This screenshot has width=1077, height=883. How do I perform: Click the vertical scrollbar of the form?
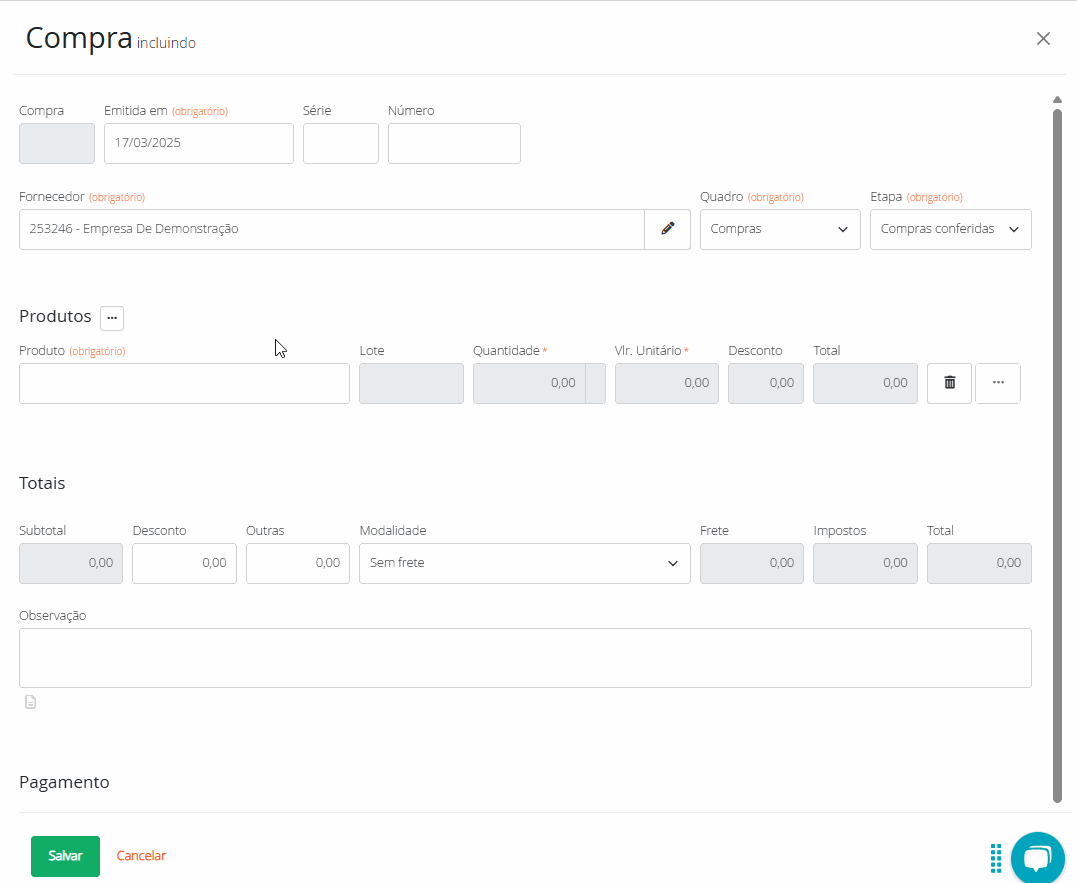point(1057,450)
